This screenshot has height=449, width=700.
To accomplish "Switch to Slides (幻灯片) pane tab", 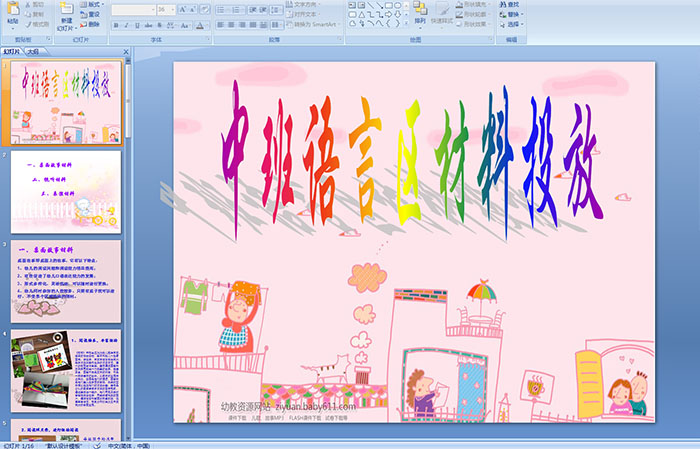I will pos(12,52).
